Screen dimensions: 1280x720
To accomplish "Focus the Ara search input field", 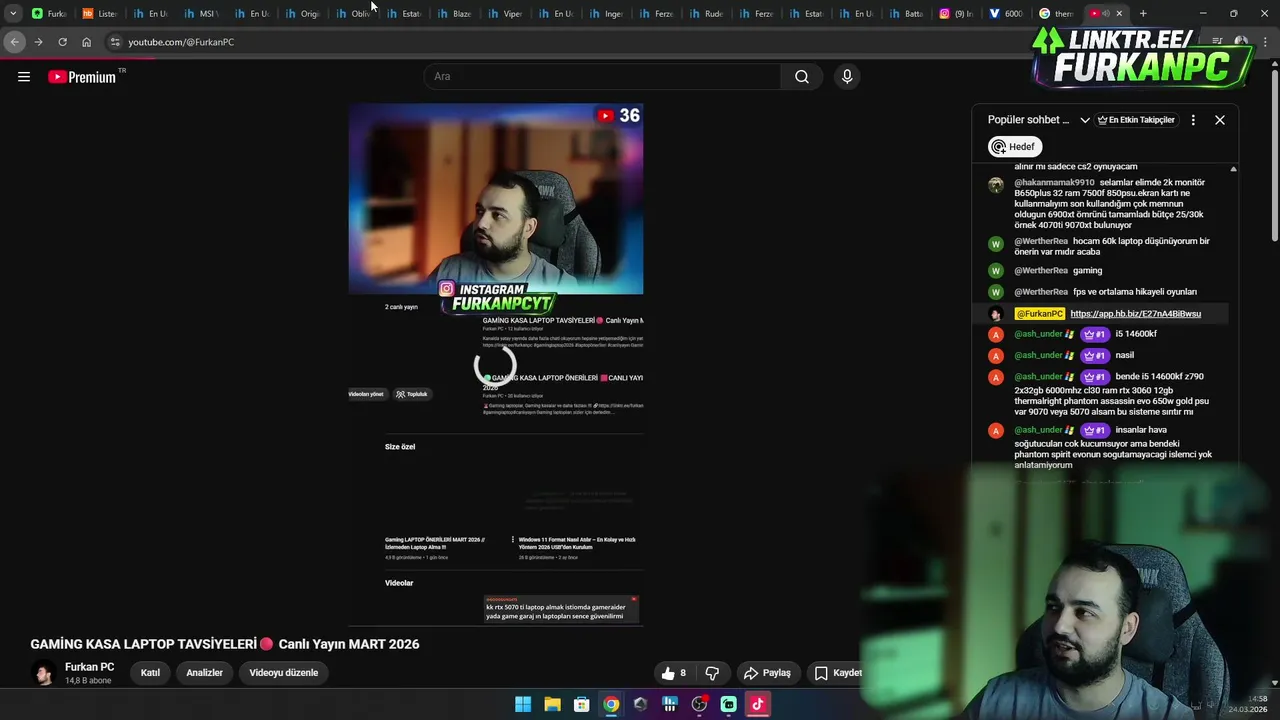I will (x=603, y=77).
